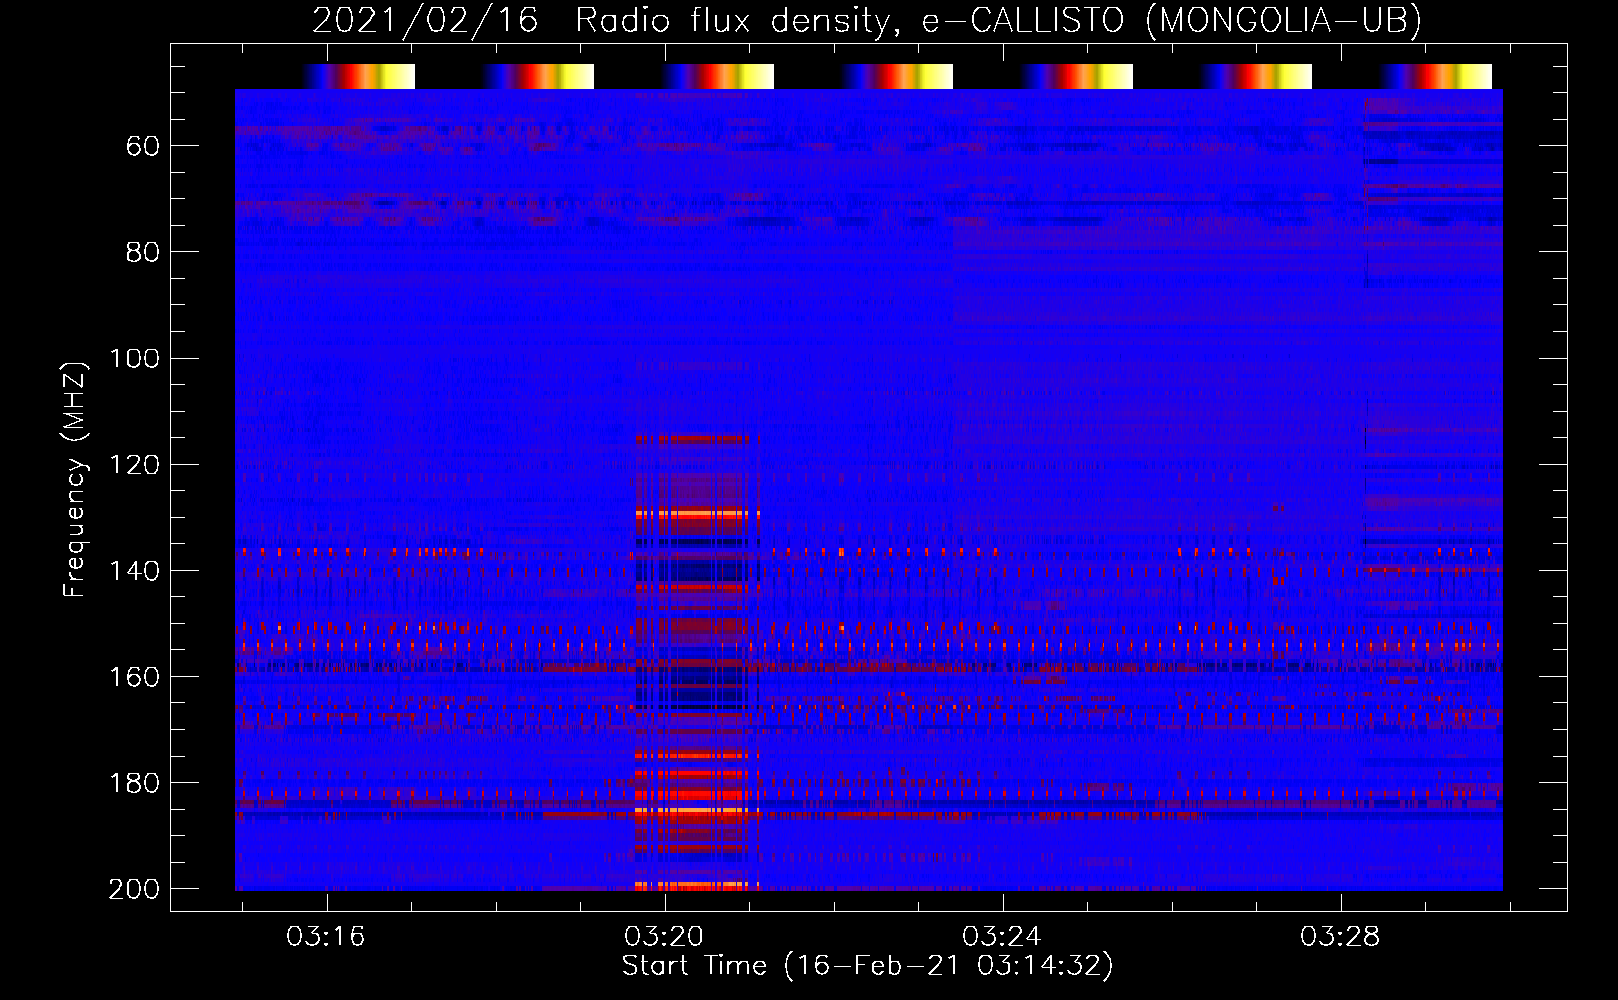Viewport: 1618px width, 1000px height.
Task: Click the 03:16 time tick label
Action: [326, 937]
